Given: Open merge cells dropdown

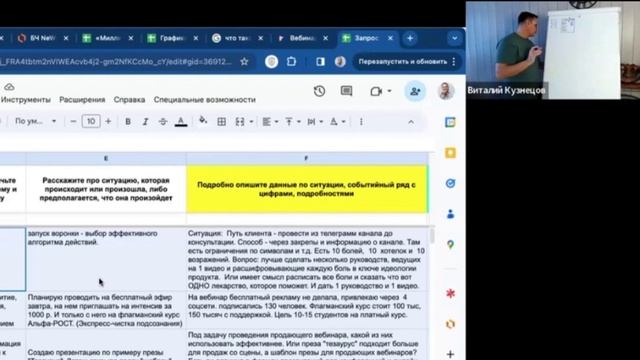Looking at the screenshot, I should pos(244,122).
